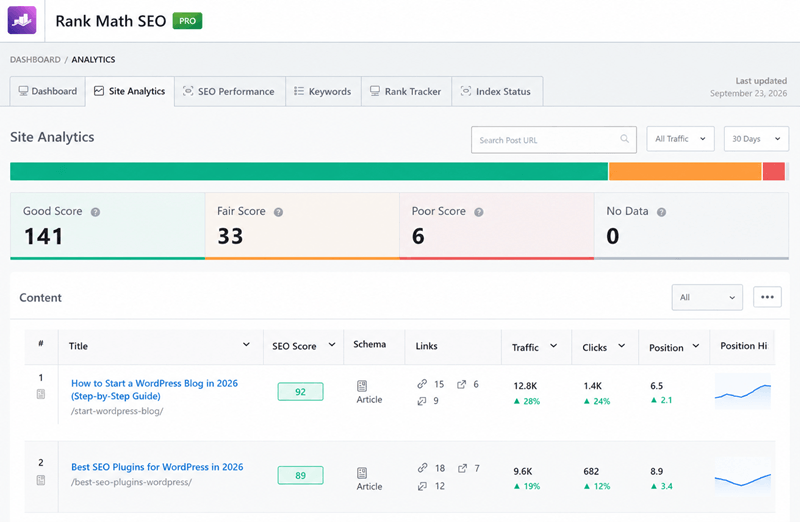This screenshot has width=800, height=522.
Task: Open the help icon beside No Data
Action: pos(661,212)
